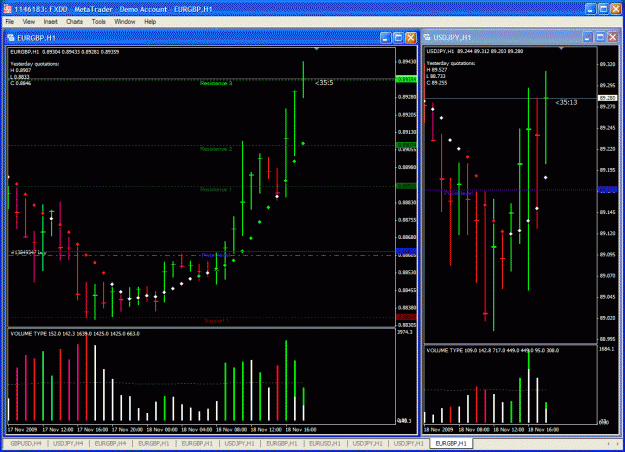
Task: Open the Tools menu
Action: click(98, 22)
